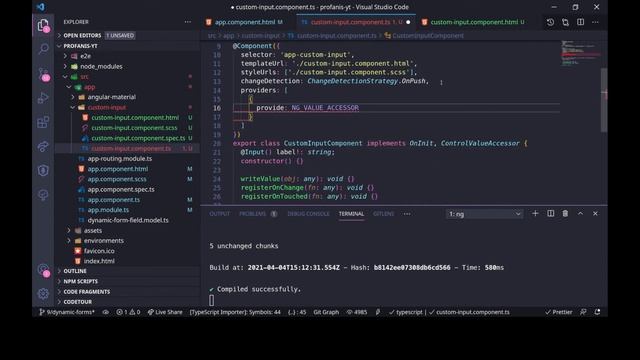The image size is (640, 360).
Task: Open Git Graph from status bar
Action: (326, 312)
